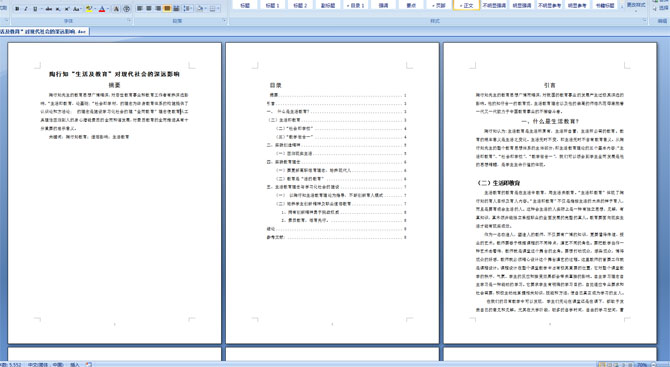
Task: Apply strikethrough to selected text
Action: pyautogui.click(x=49, y=9)
